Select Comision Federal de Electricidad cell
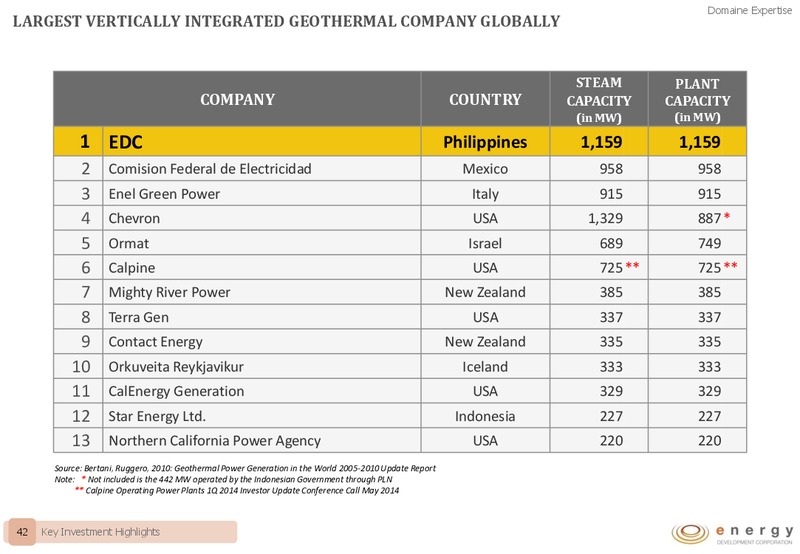Viewport: 800px width, 554px height. click(x=262, y=168)
